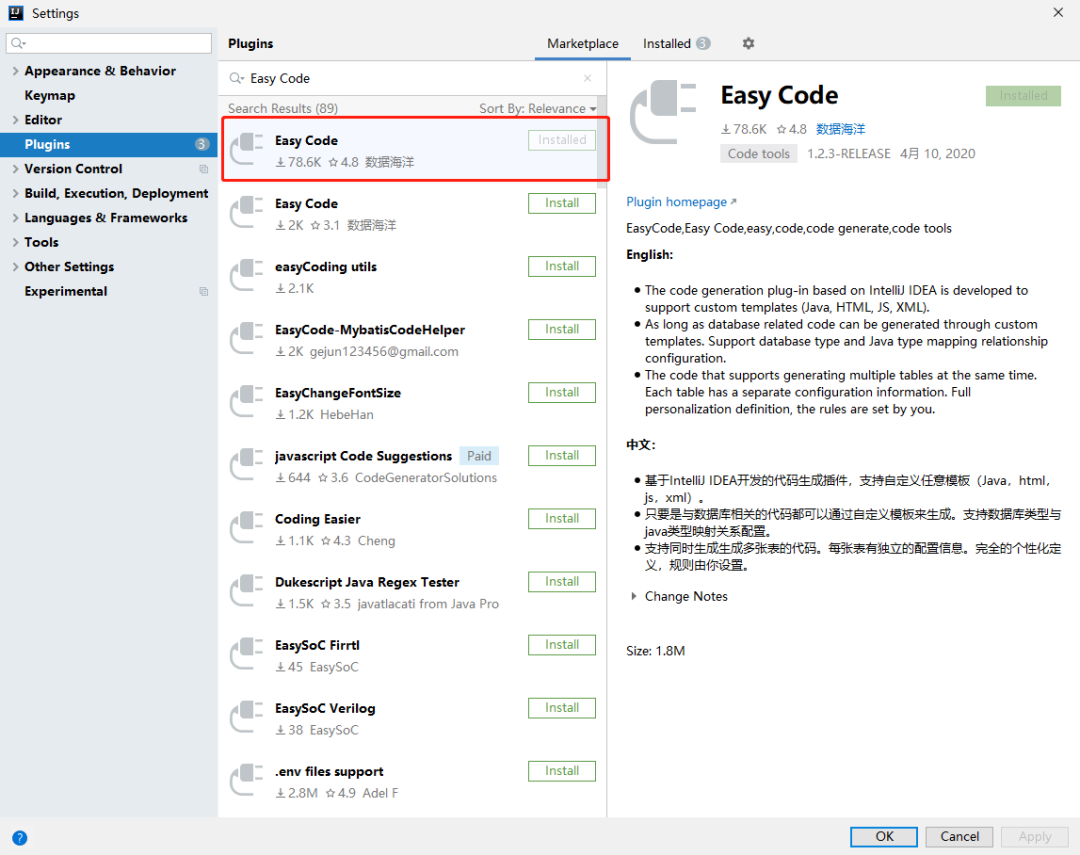Open the plugins gear settings icon
This screenshot has width=1080, height=855.
point(748,43)
